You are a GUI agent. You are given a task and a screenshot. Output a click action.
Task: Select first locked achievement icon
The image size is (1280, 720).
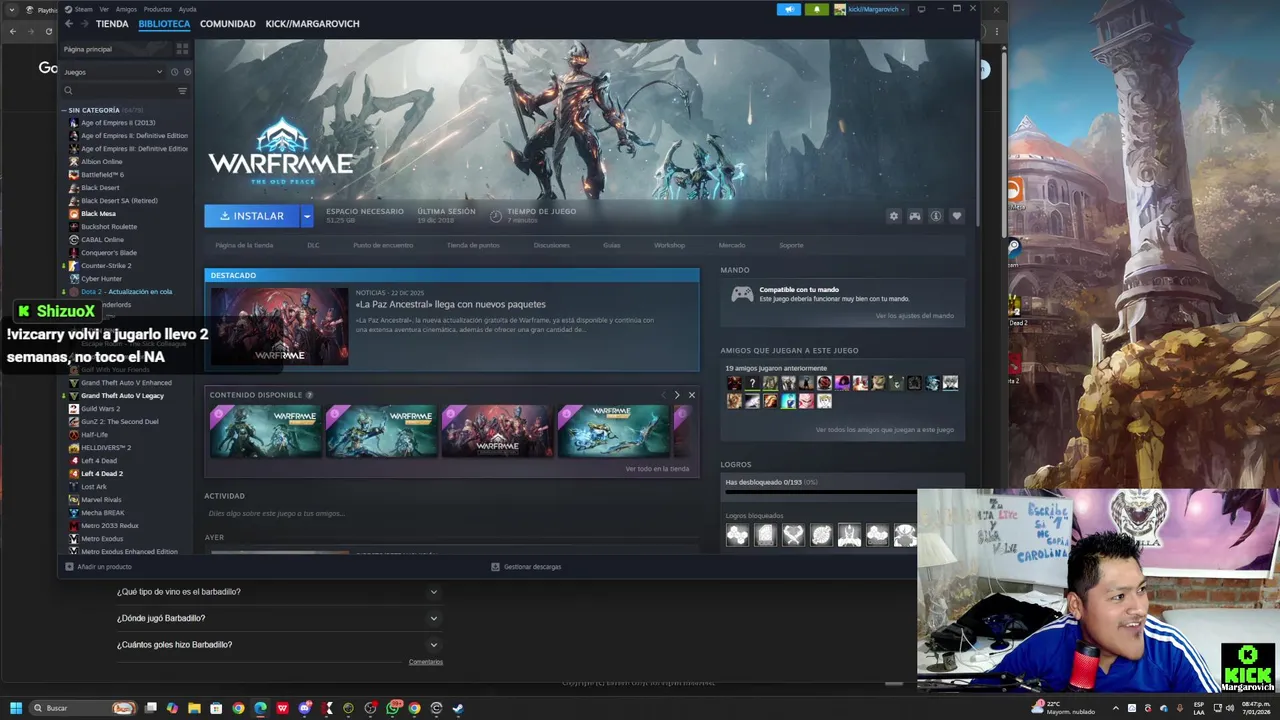pos(737,535)
